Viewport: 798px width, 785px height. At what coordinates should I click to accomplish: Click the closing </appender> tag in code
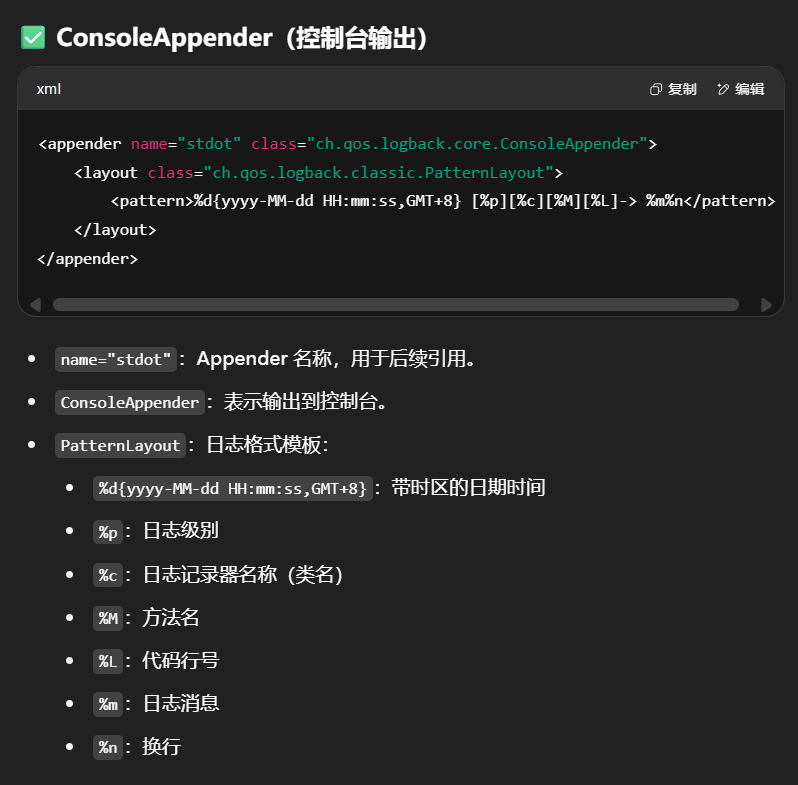[x=88, y=258]
